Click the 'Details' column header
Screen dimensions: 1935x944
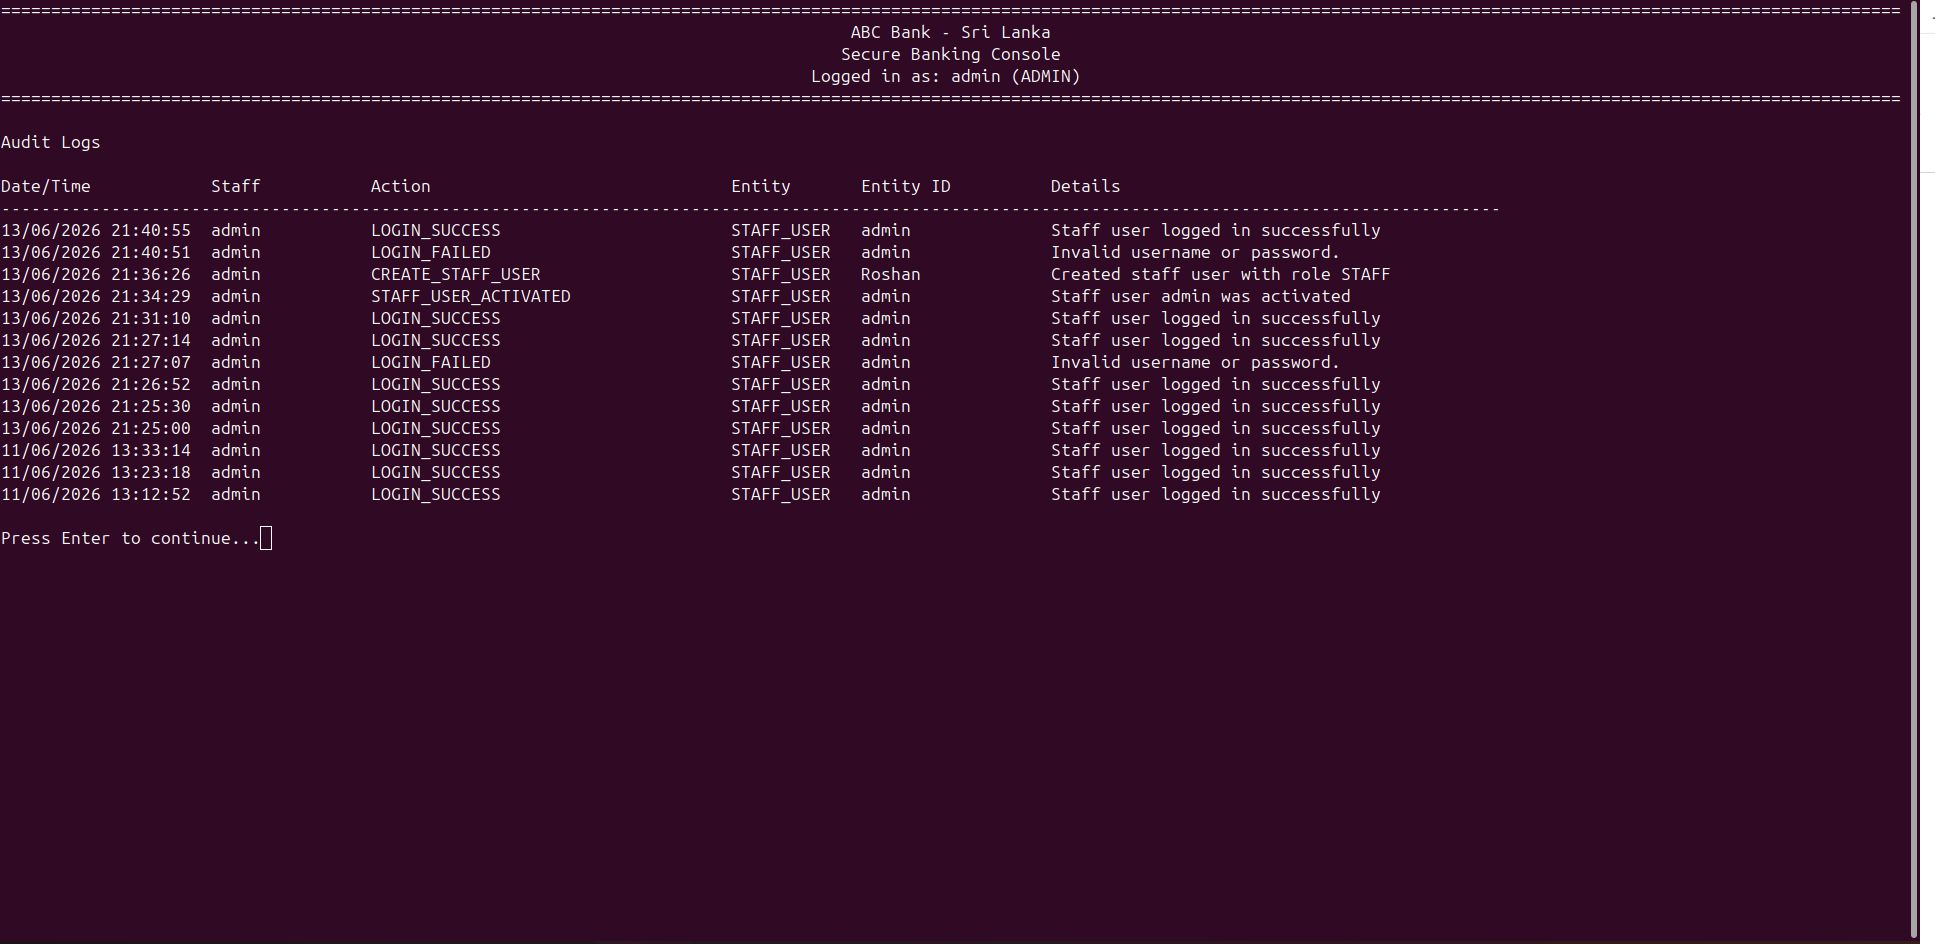[1086, 186]
